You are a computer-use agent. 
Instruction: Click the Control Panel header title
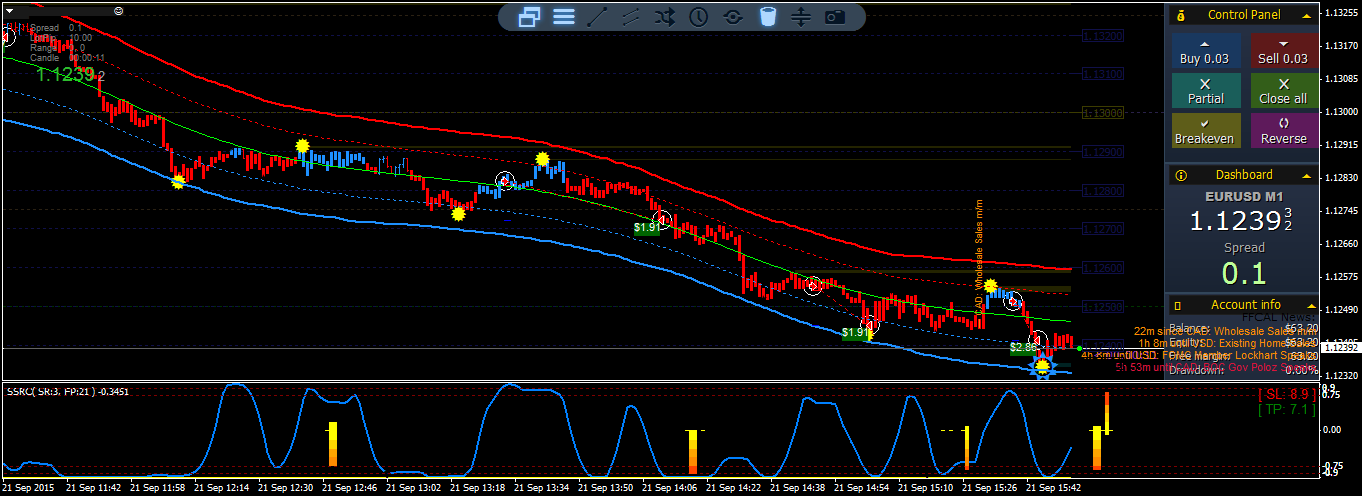[x=1244, y=15]
